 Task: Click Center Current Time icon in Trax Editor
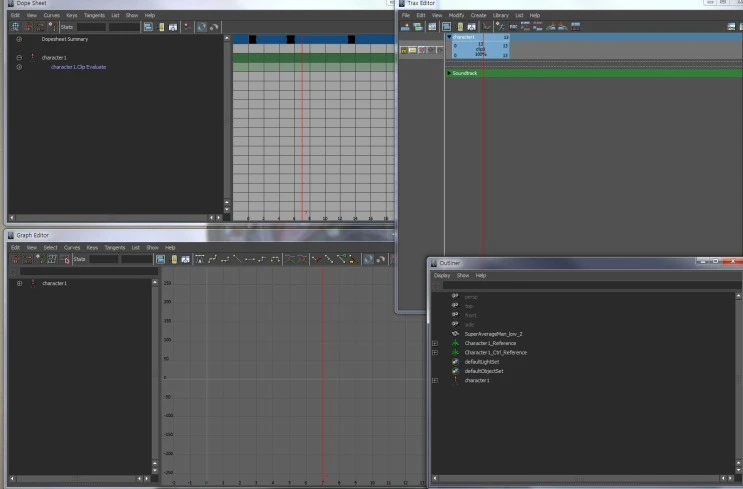(x=471, y=27)
